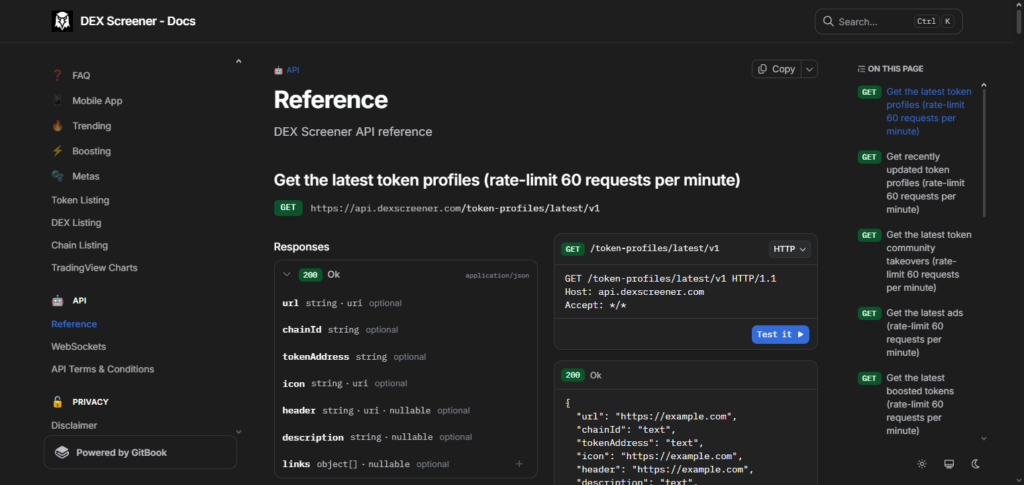The image size is (1024, 485).
Task: Click On This Page scroll-up chevron
Action: pos(984,84)
